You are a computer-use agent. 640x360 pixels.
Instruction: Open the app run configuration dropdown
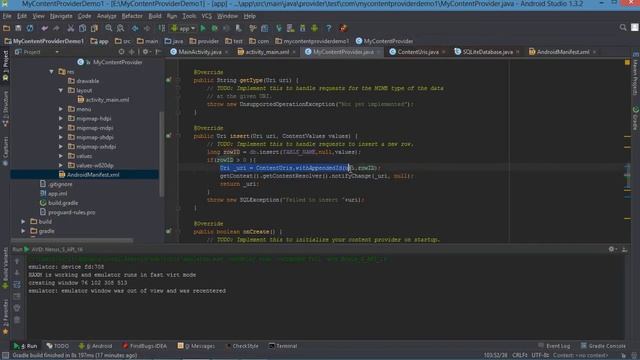click(183, 28)
